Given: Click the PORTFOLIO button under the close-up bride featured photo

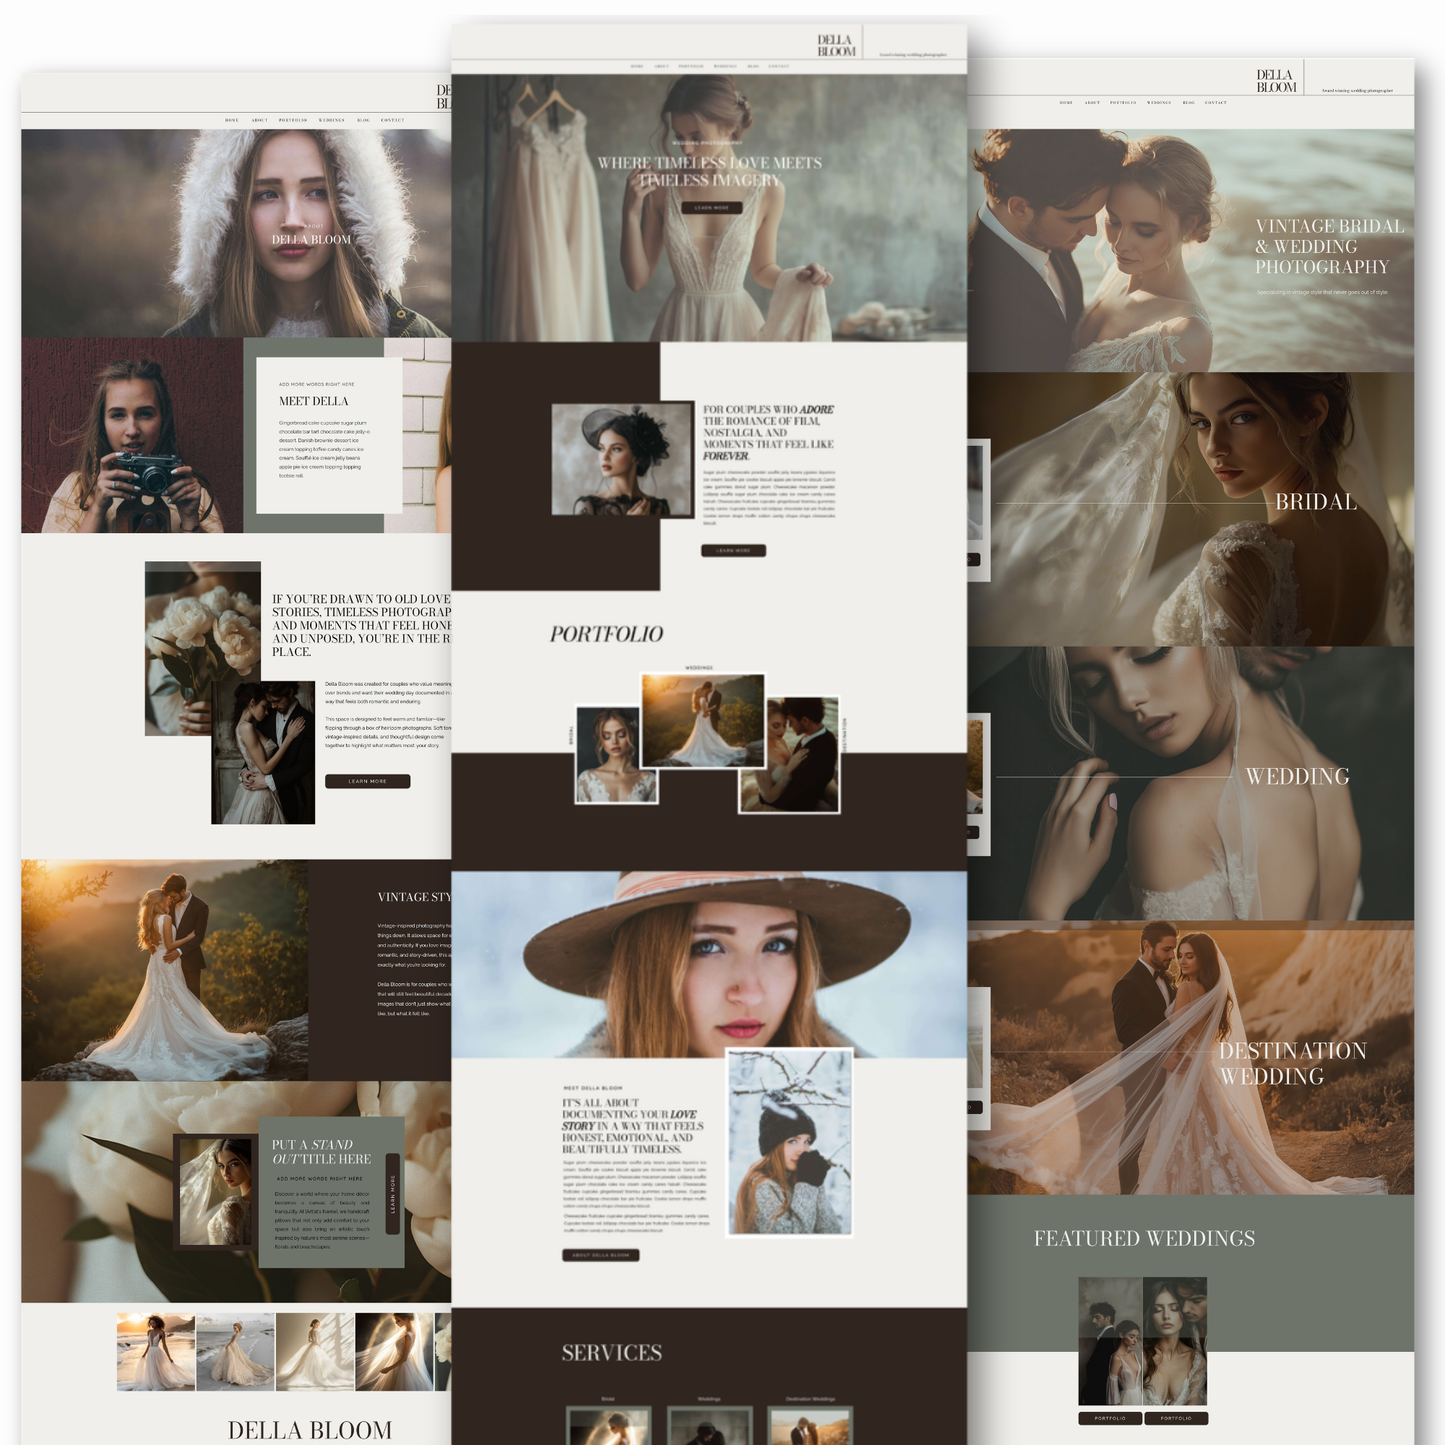Looking at the screenshot, I should point(1176,1418).
